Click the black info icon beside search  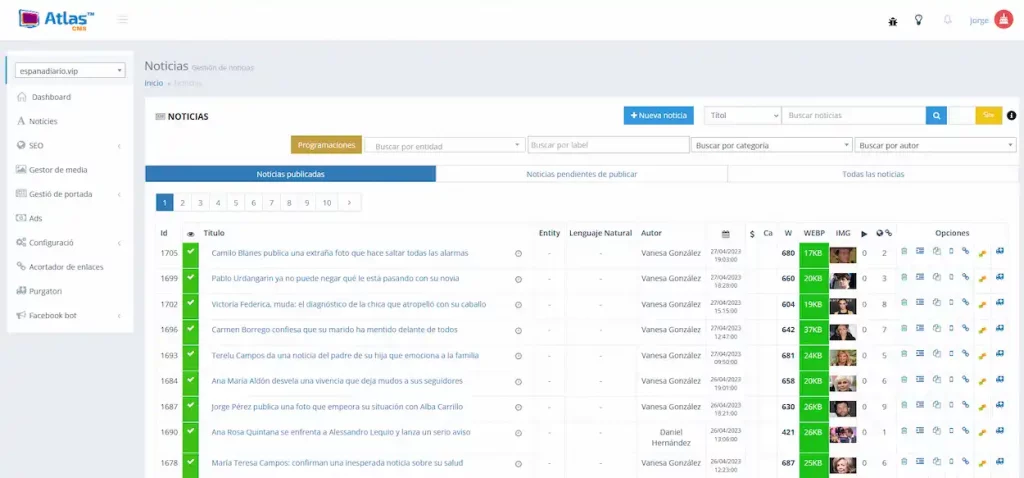point(1011,116)
